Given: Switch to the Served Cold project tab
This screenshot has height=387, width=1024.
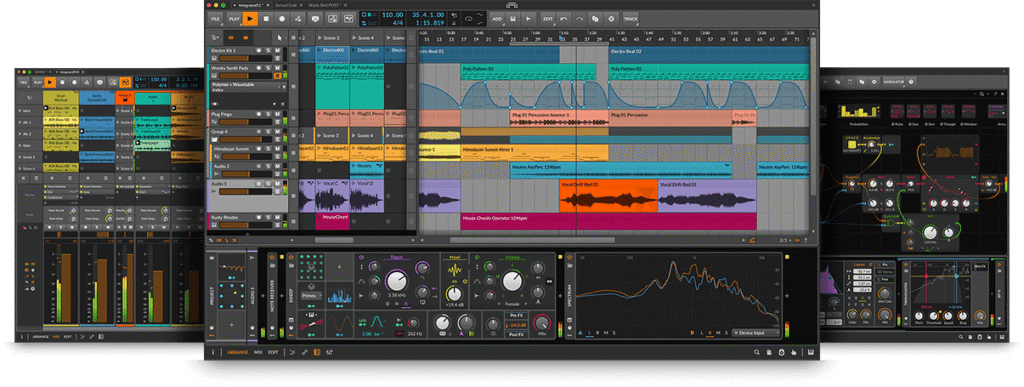Looking at the screenshot, I should [286, 5].
